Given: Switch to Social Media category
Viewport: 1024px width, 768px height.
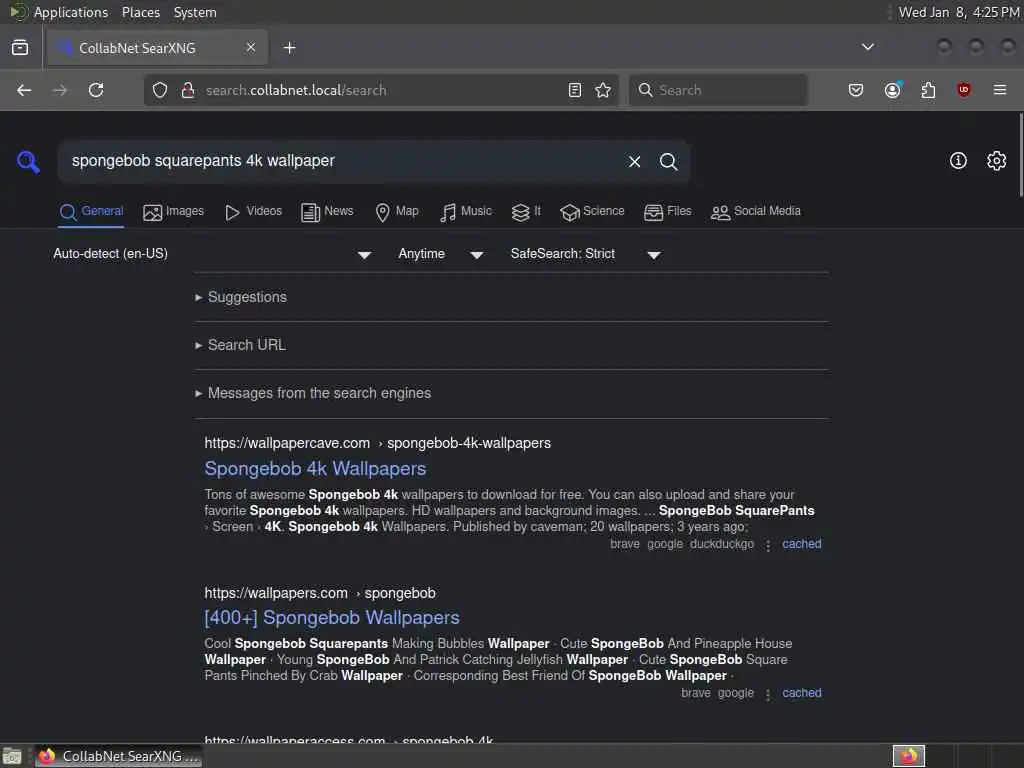Looking at the screenshot, I should tap(756, 212).
